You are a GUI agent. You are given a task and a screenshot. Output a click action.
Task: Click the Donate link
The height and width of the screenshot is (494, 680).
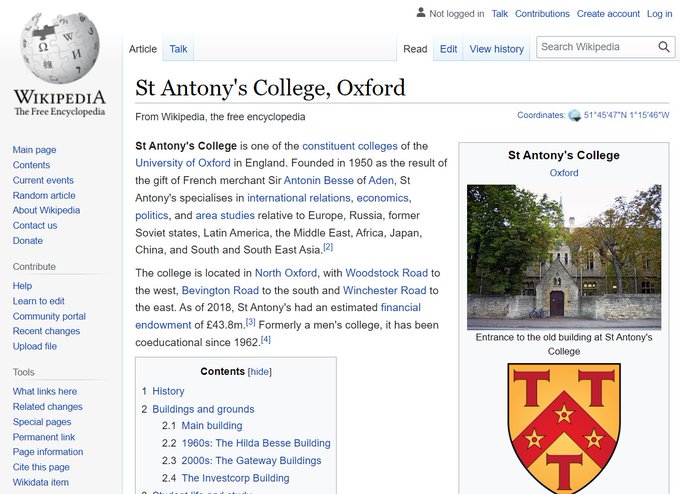28,240
